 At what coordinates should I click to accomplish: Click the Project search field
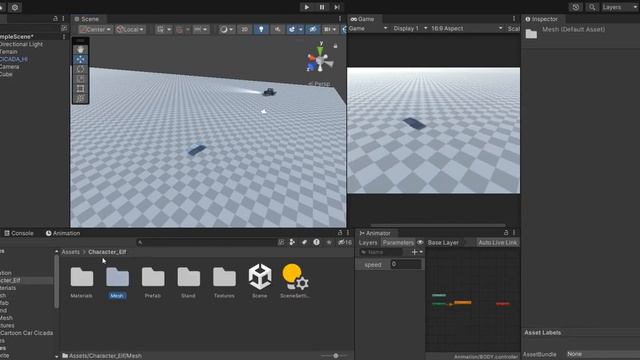(x=207, y=242)
